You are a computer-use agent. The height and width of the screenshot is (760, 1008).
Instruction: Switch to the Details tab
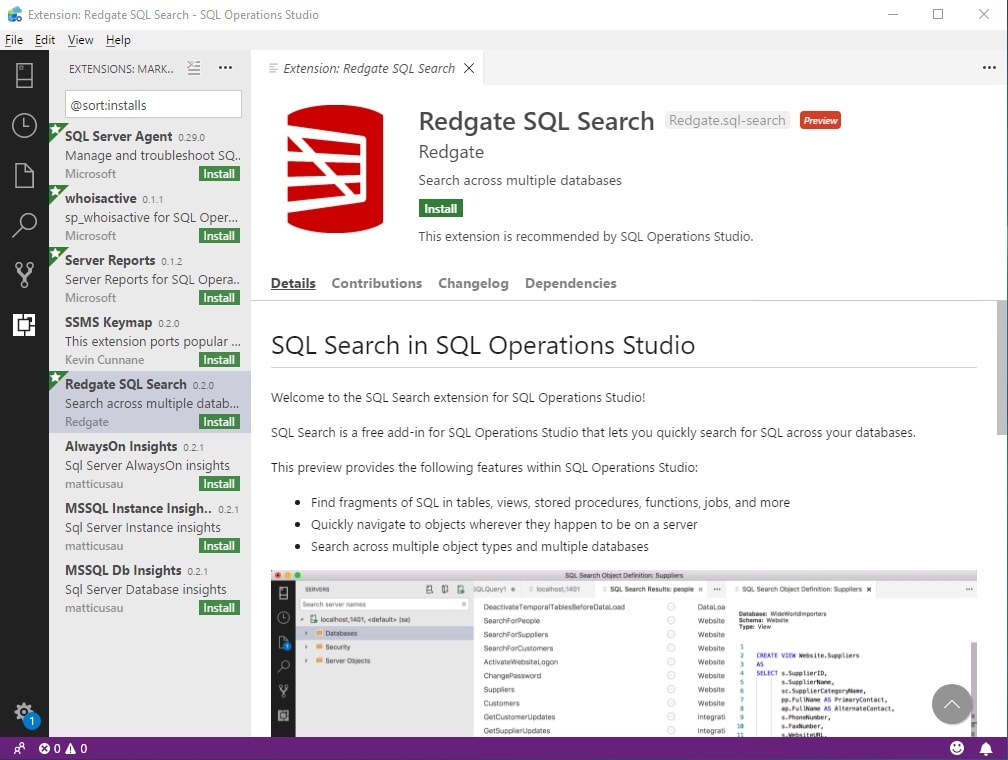tap(293, 284)
